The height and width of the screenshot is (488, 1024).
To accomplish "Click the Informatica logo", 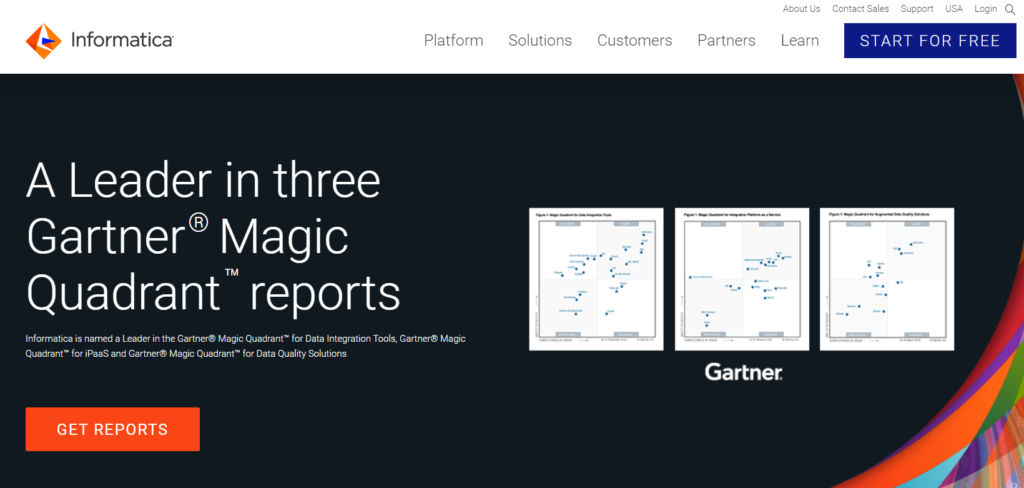I will pyautogui.click(x=99, y=41).
